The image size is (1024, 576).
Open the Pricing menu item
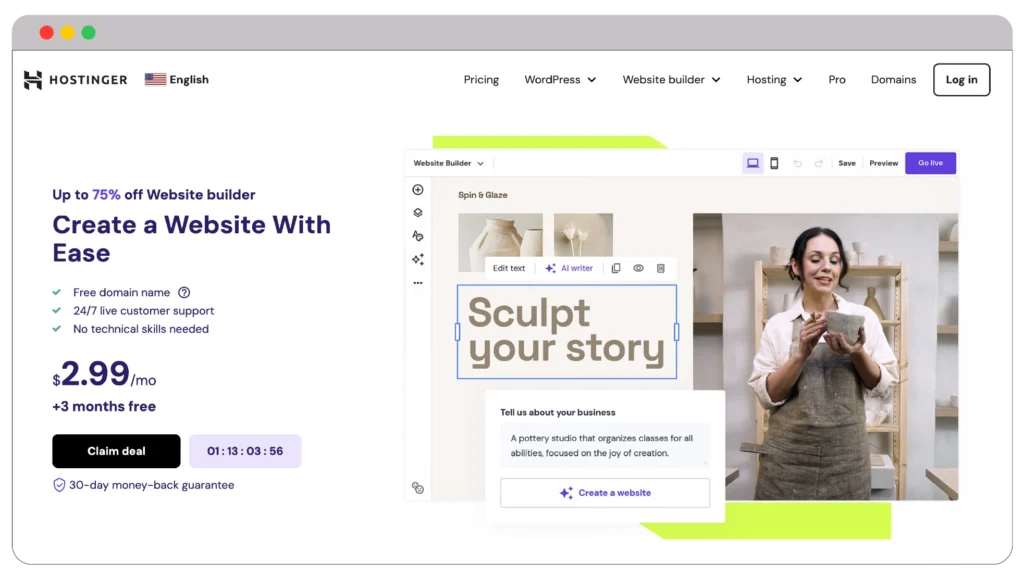tap(481, 80)
